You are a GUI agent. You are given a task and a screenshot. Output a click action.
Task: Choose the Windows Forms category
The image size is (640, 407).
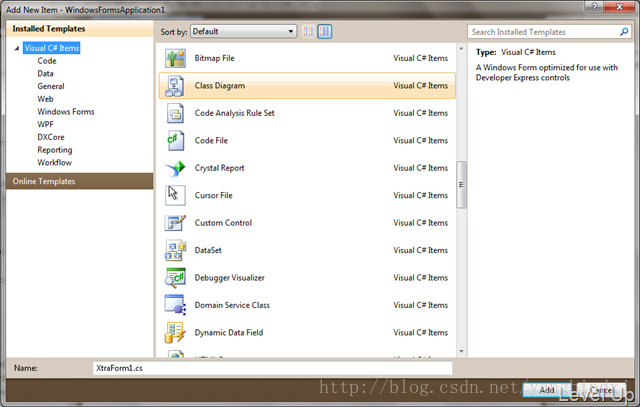(66, 111)
